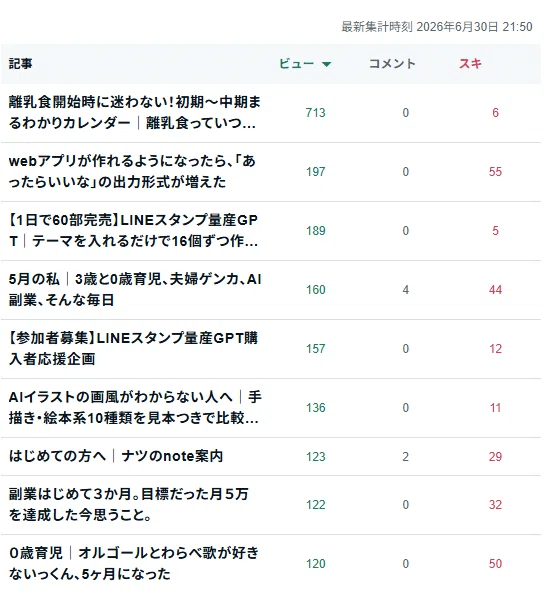Open article 離乳食開始時に迷わない!初期～中期
Screen dimensions: 545x593
[135, 112]
